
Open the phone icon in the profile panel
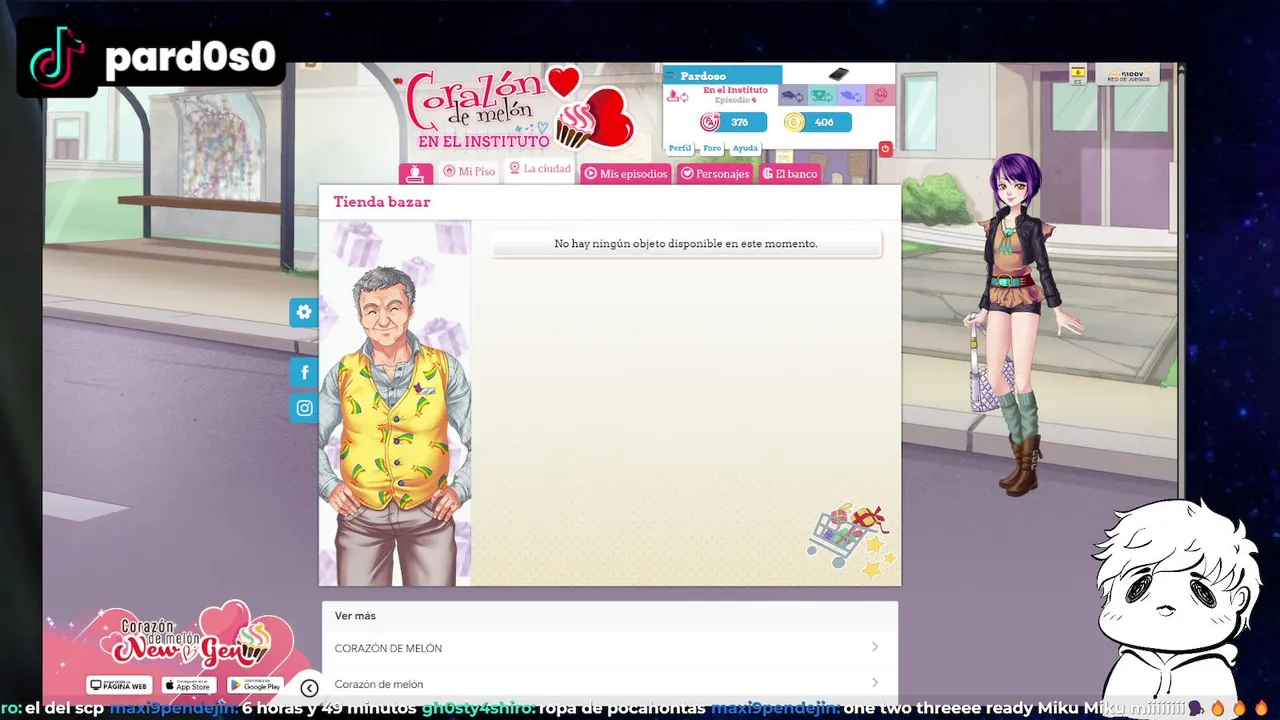(839, 74)
